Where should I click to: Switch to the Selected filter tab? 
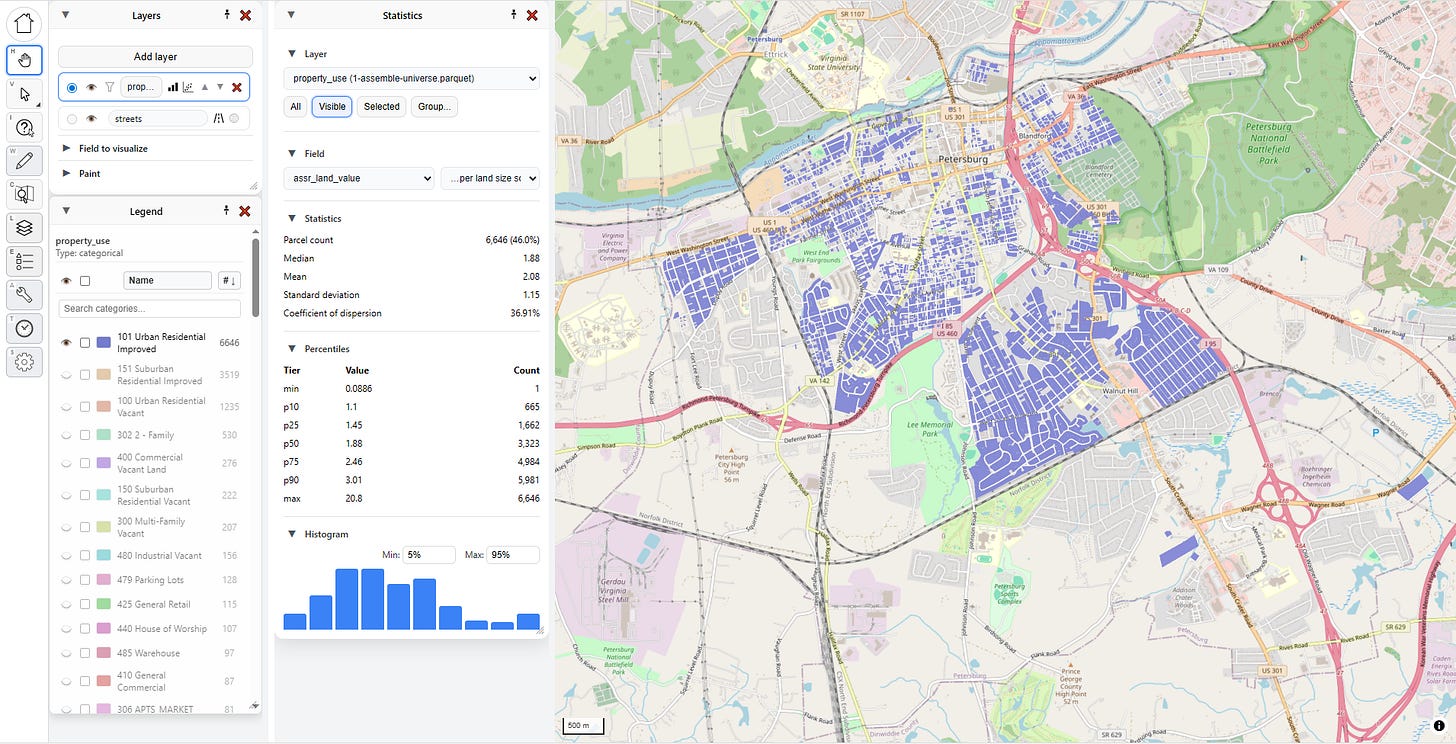381,107
